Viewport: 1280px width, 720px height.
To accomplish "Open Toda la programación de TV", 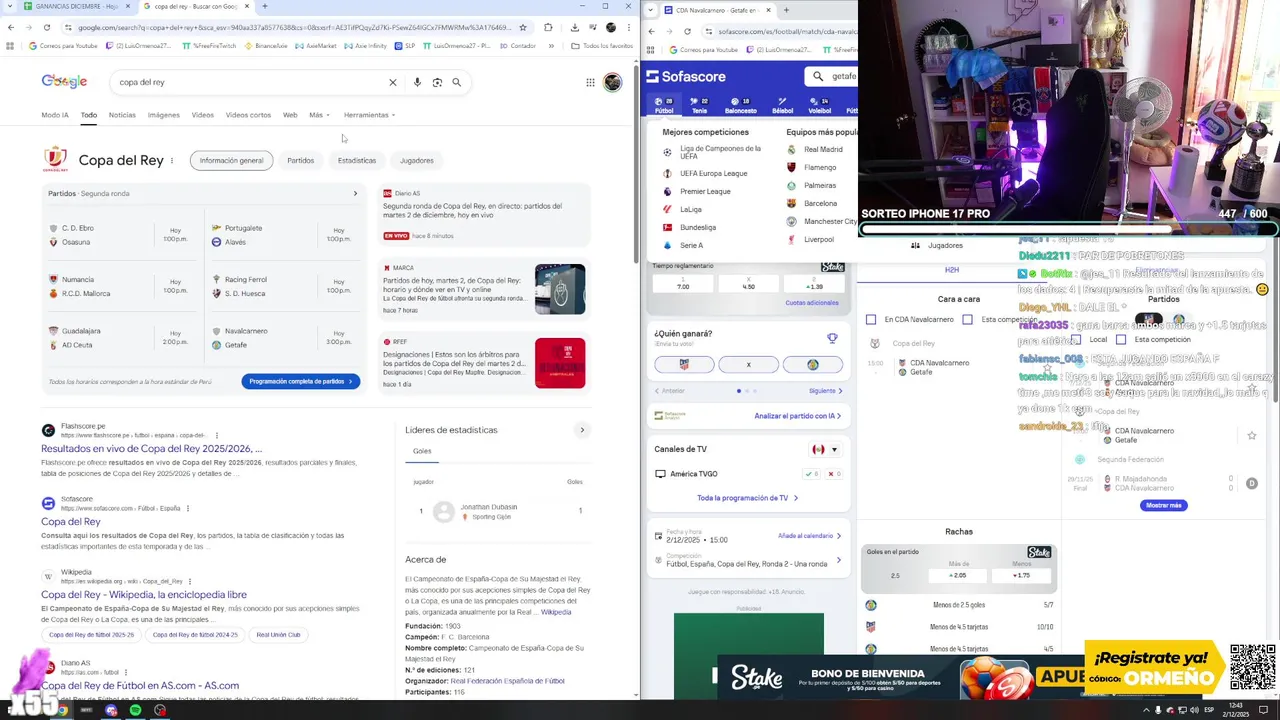I will [x=748, y=498].
